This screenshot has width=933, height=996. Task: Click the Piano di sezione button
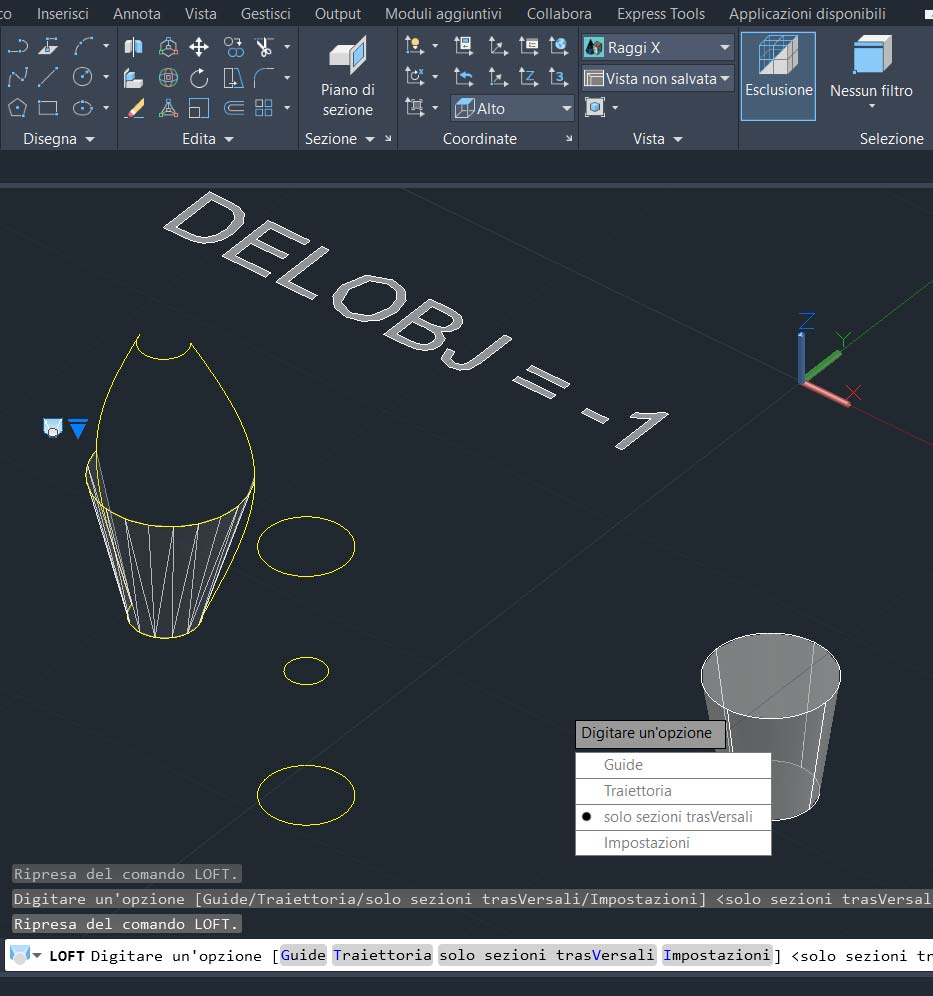coord(347,76)
